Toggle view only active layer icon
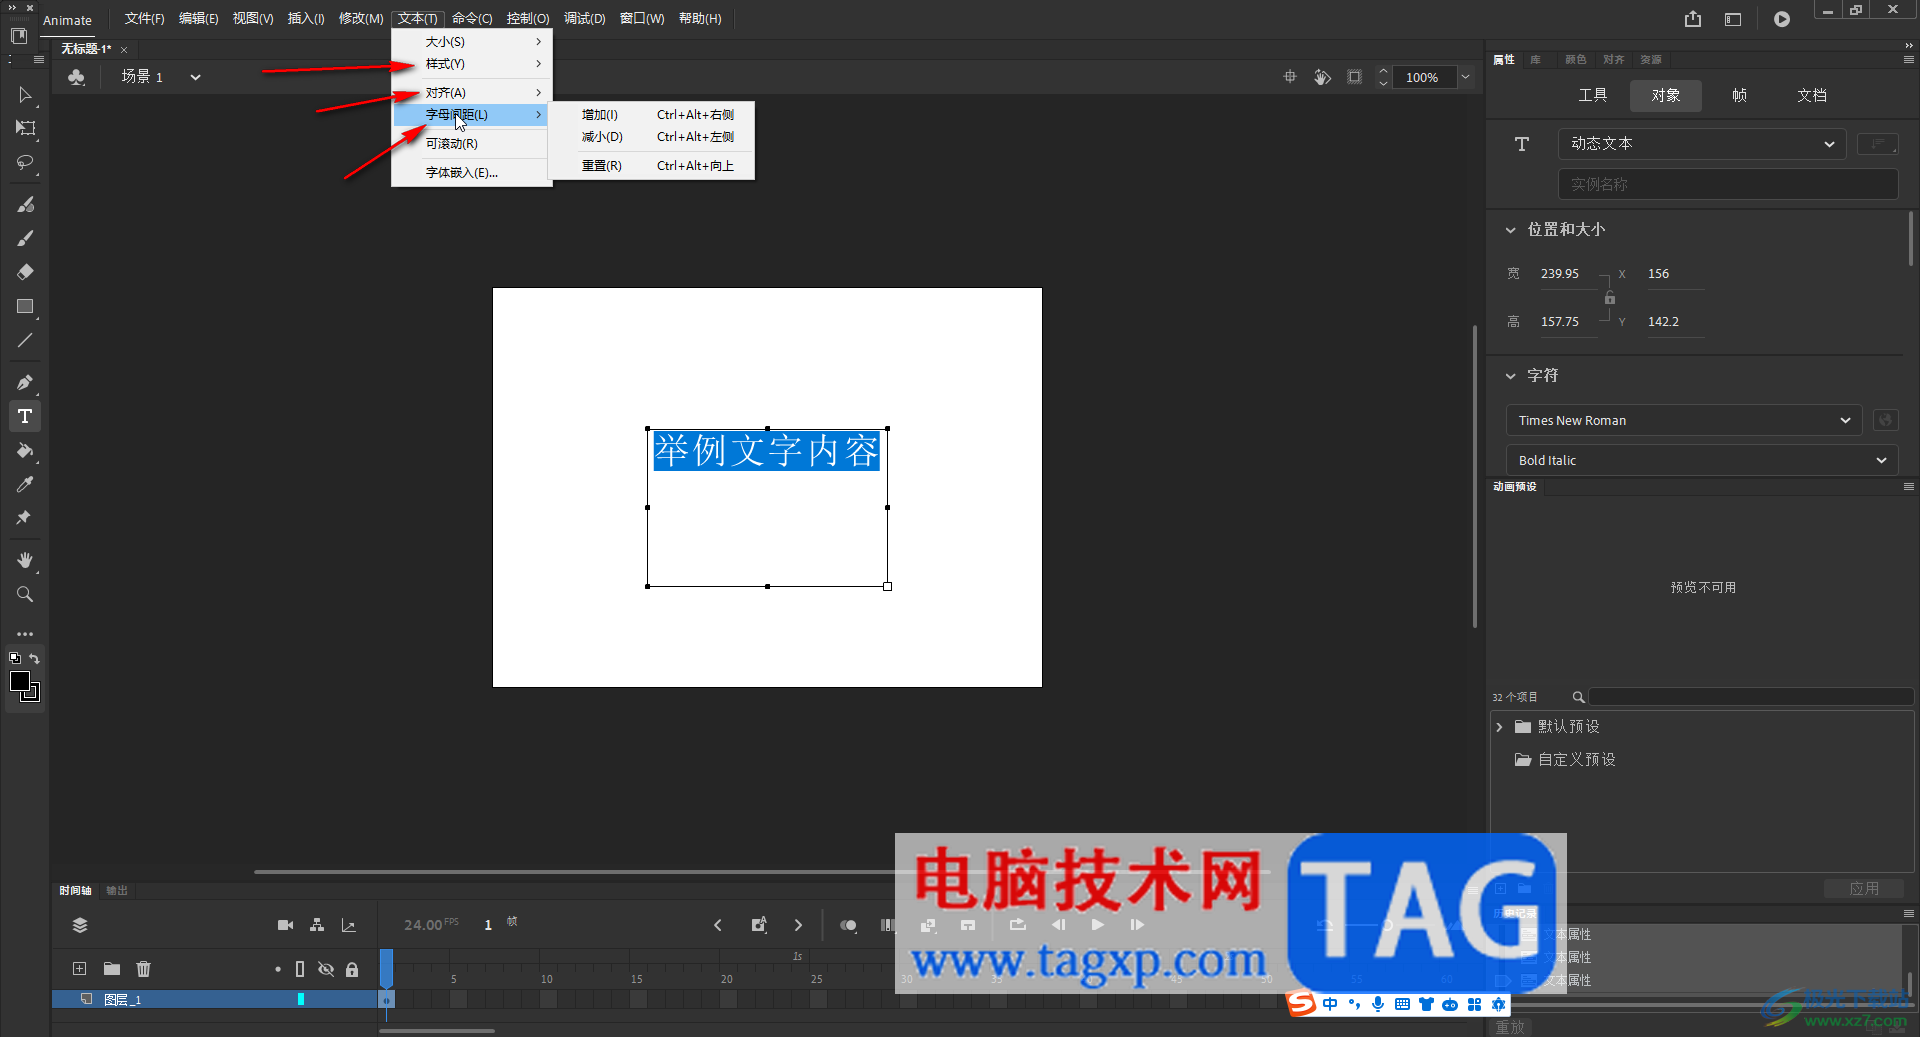Image resolution: width=1920 pixels, height=1037 pixels. pos(80,925)
